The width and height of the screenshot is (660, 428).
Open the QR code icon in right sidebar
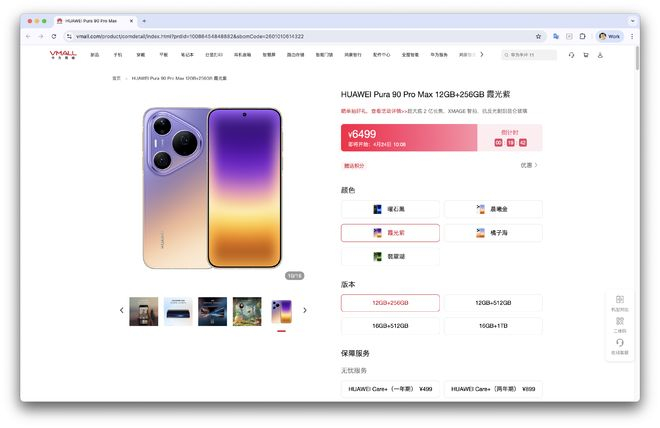tap(620, 324)
